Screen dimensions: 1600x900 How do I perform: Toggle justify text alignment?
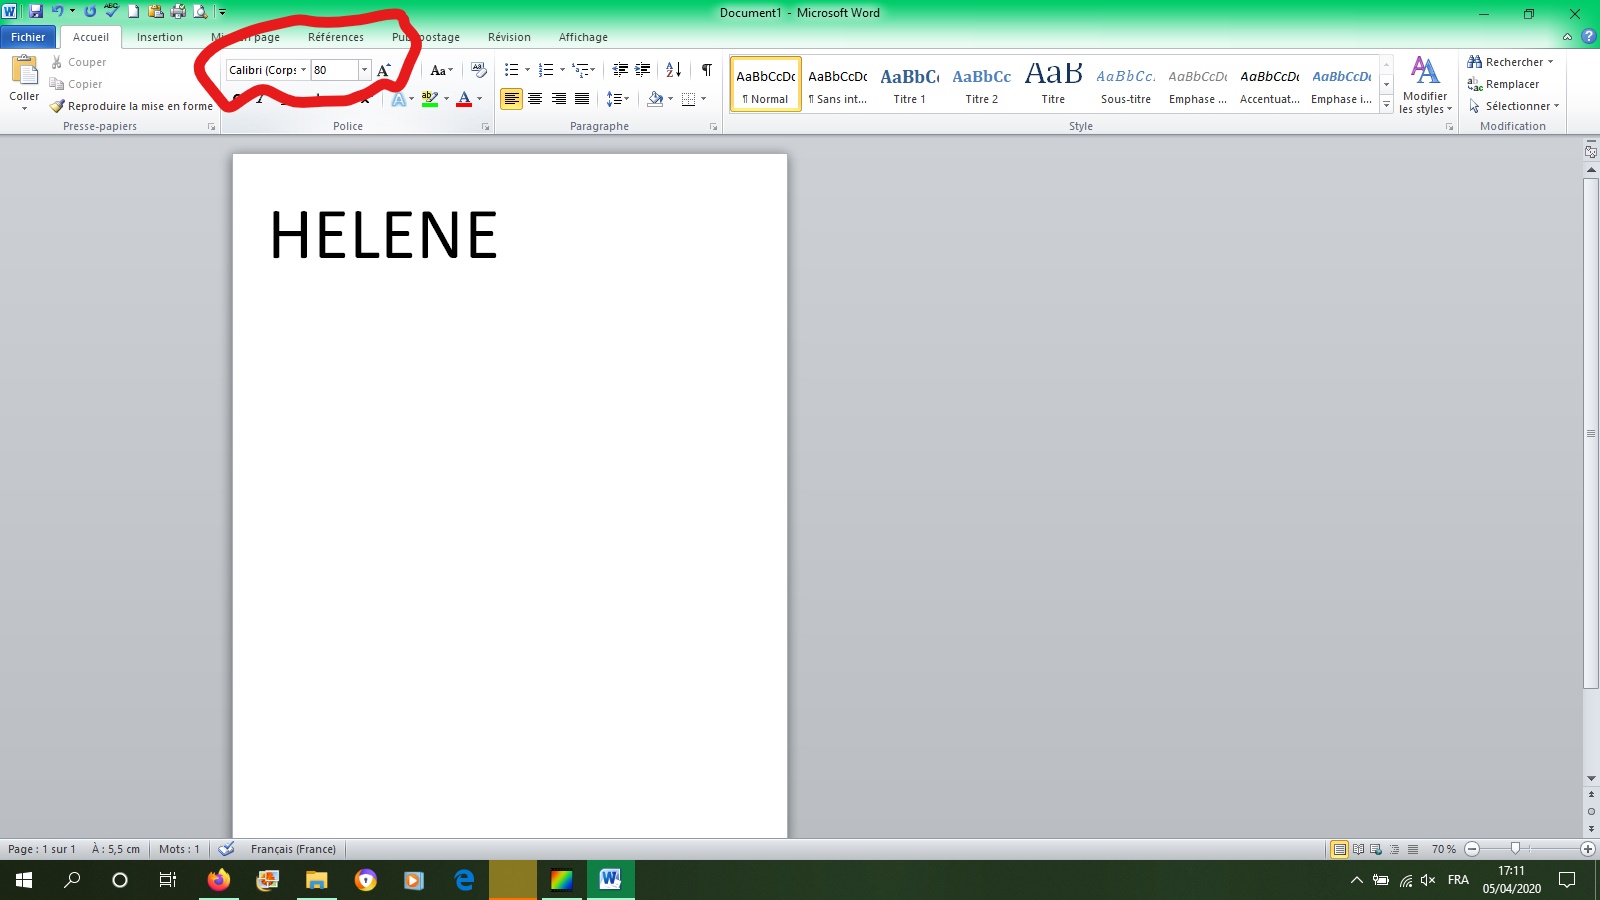582,99
